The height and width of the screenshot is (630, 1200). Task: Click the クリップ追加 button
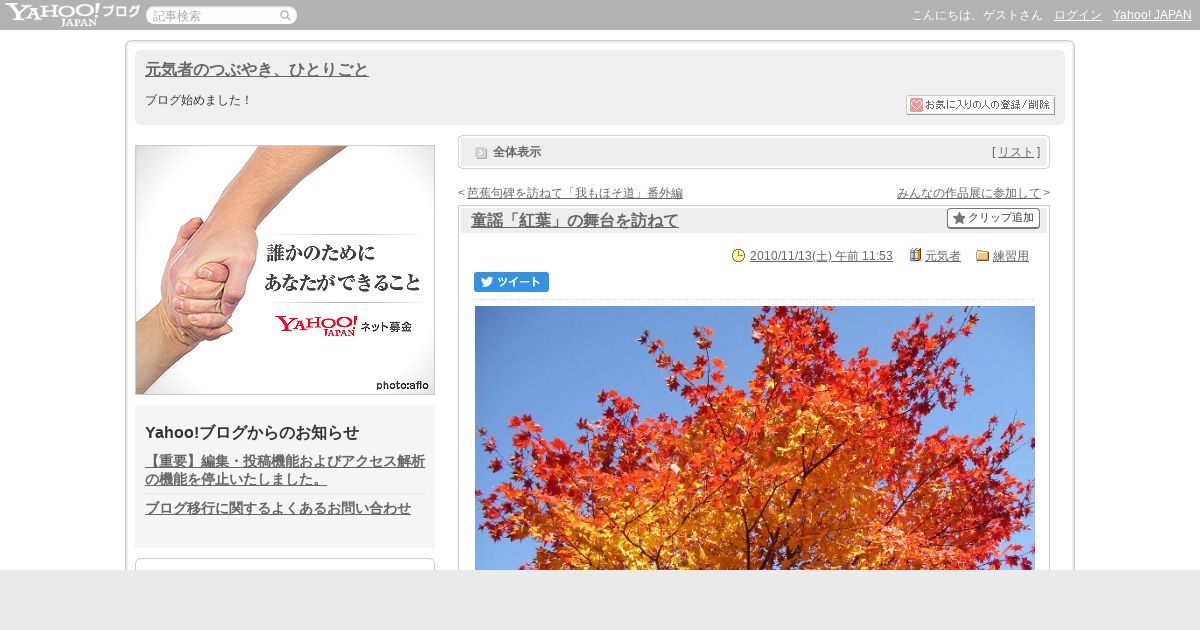(x=993, y=218)
